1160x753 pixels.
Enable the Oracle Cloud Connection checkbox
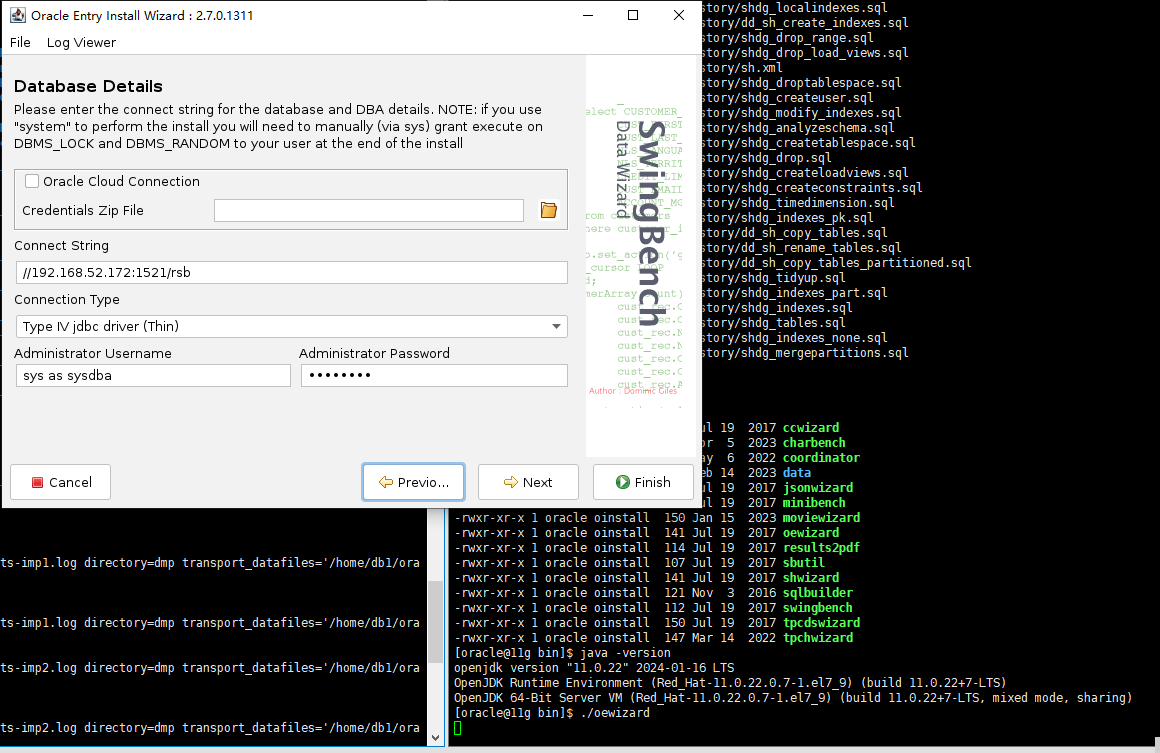point(32,181)
